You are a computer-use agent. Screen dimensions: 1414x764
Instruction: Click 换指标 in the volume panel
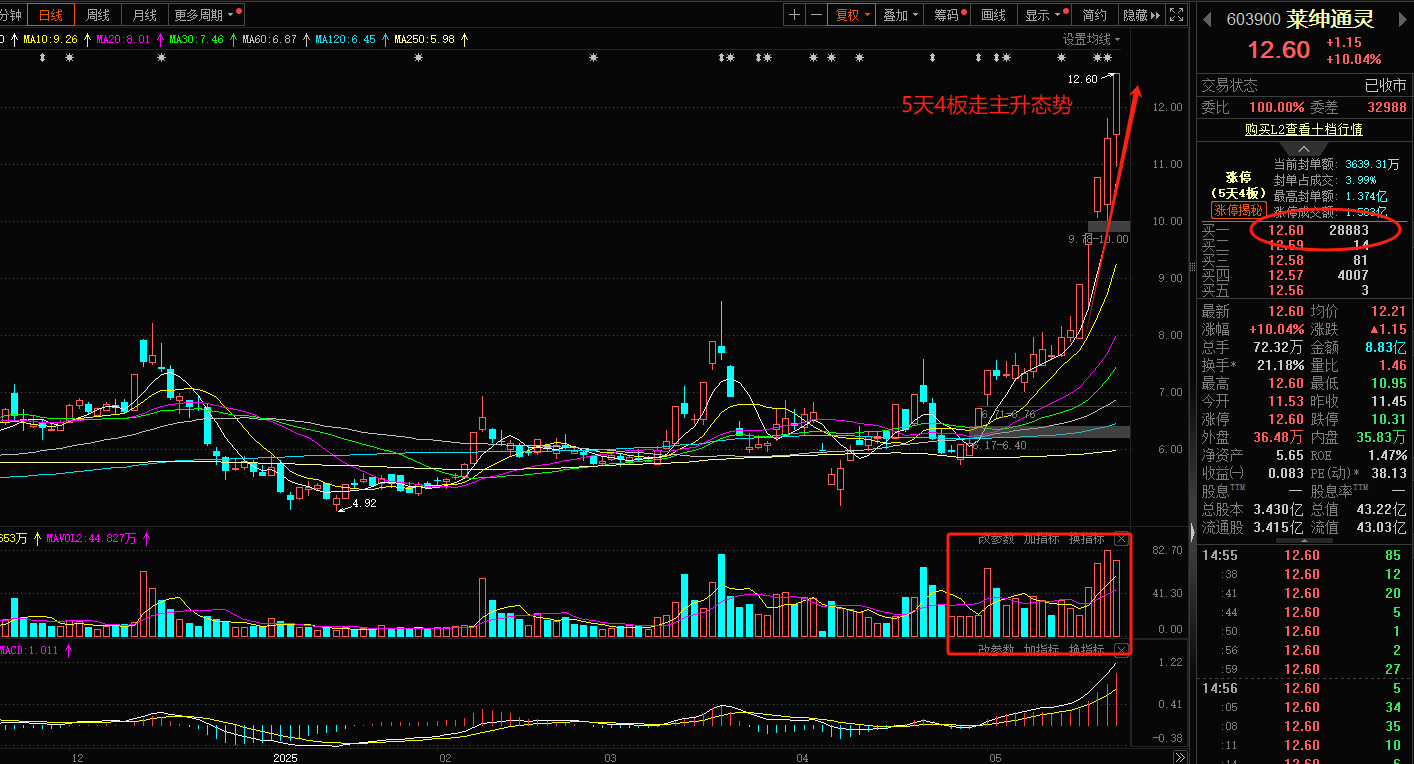(x=1086, y=539)
